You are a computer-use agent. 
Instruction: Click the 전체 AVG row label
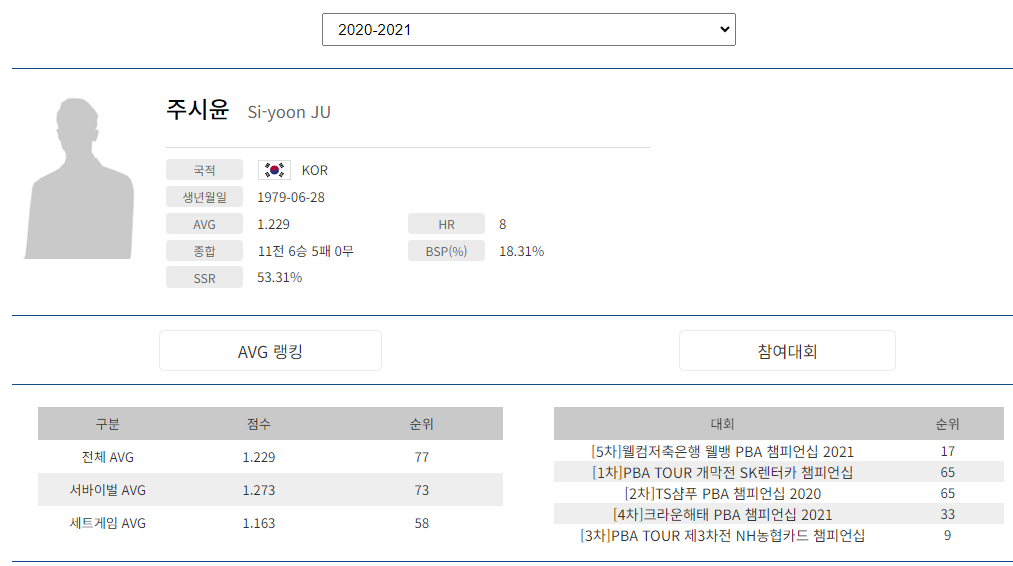108,457
